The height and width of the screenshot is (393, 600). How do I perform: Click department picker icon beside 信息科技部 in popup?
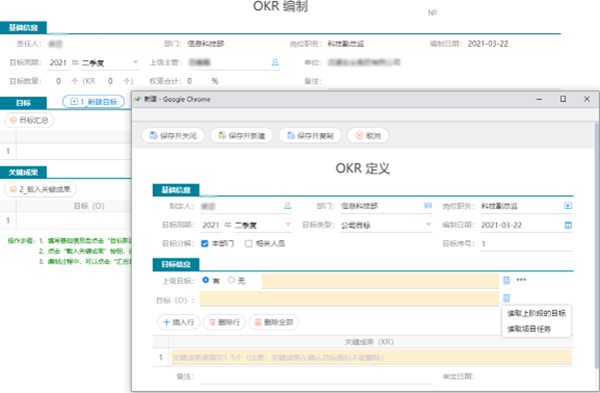pyautogui.click(x=428, y=206)
